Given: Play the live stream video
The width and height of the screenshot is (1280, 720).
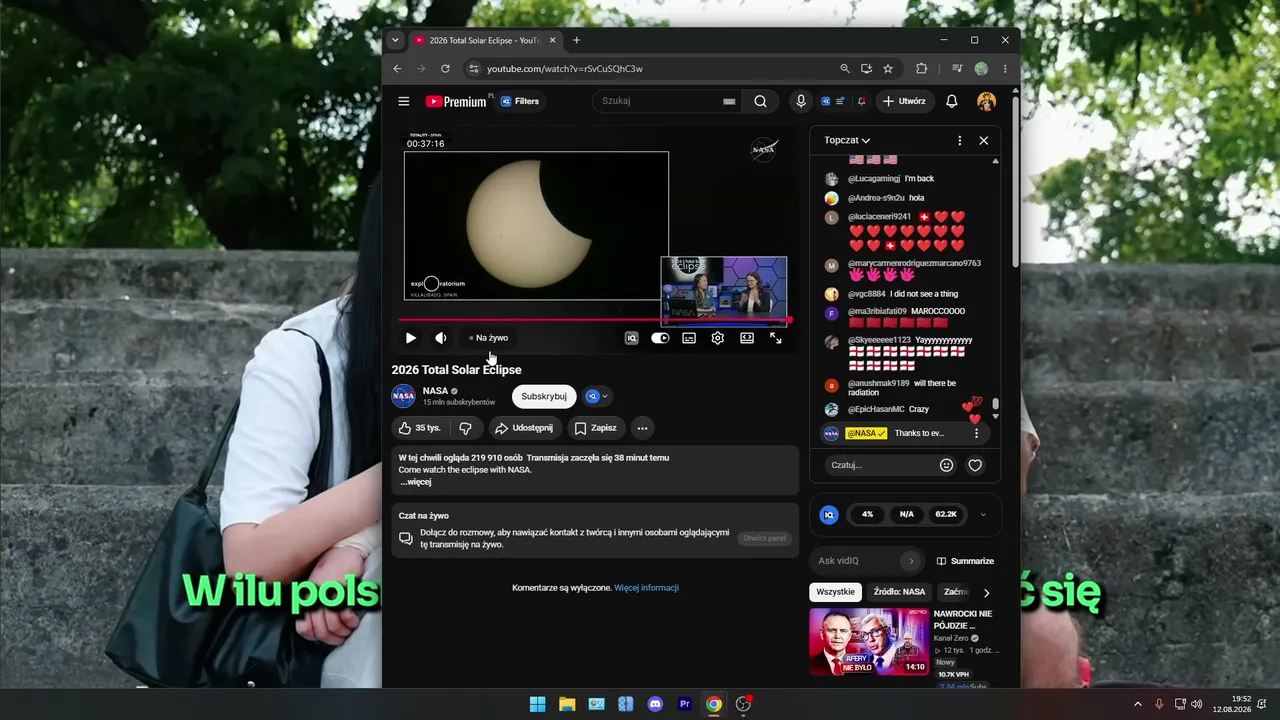Looking at the screenshot, I should [410, 338].
